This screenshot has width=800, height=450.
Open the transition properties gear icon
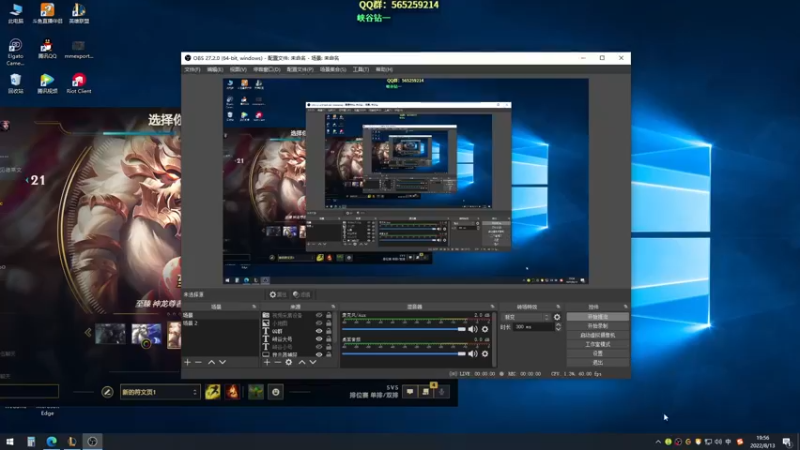pyautogui.click(x=557, y=317)
